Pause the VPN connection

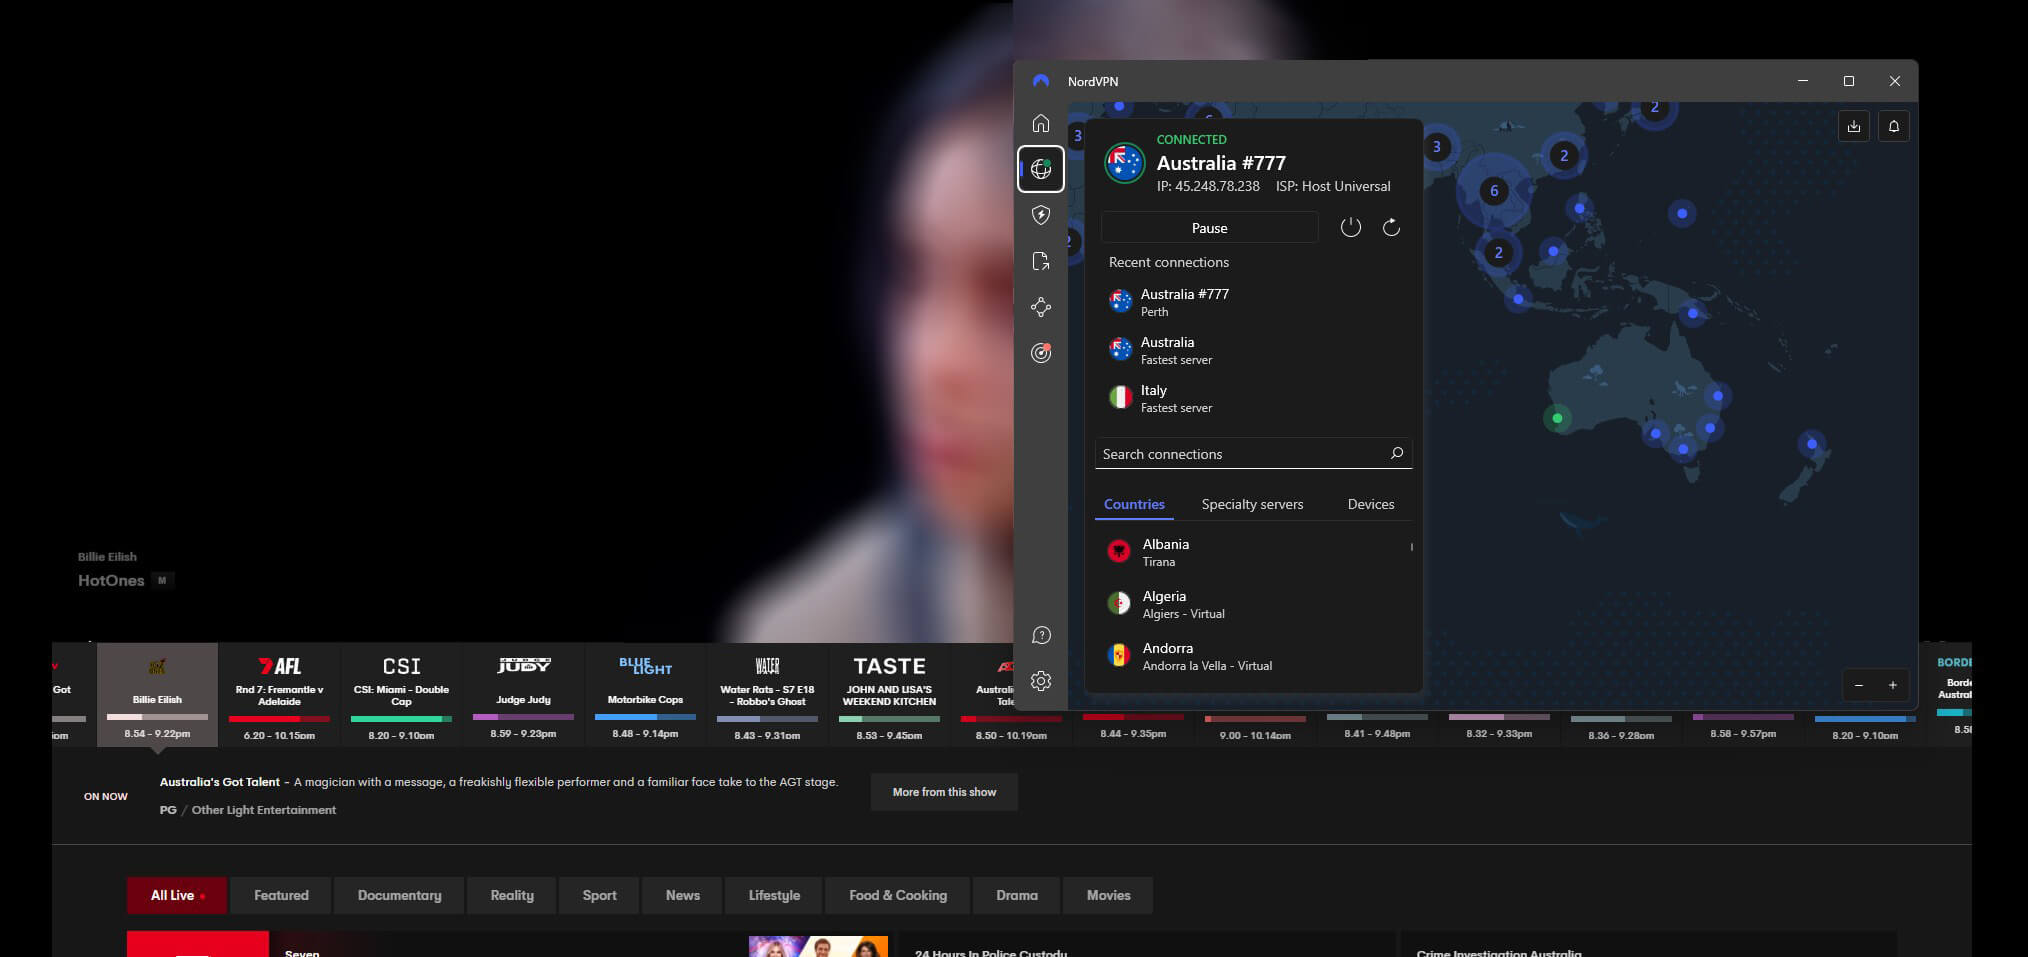pos(1209,228)
